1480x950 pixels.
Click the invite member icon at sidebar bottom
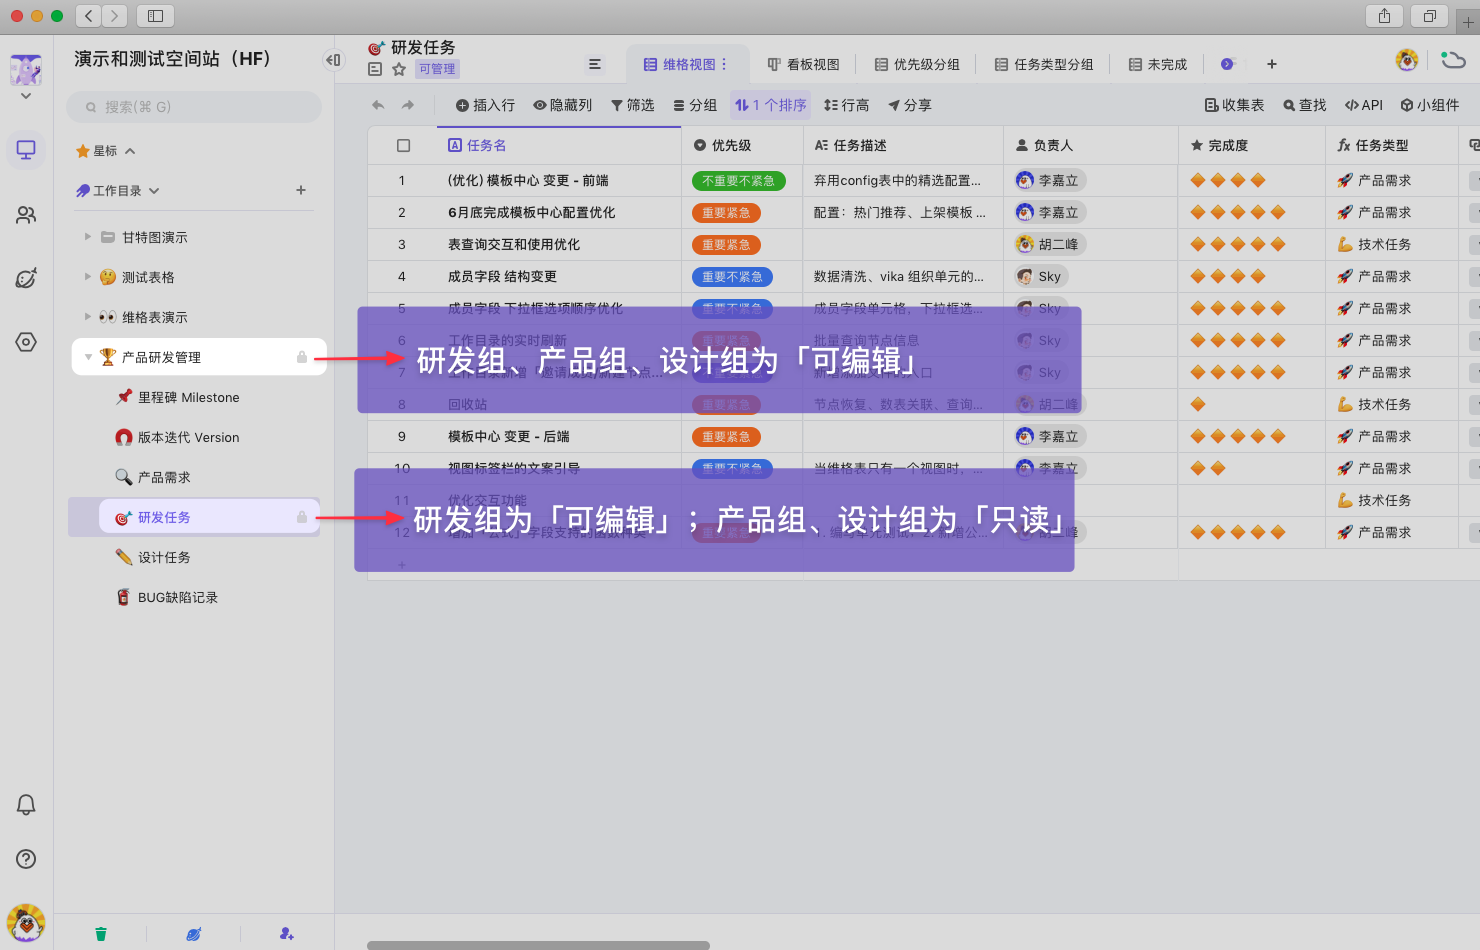pyautogui.click(x=287, y=934)
